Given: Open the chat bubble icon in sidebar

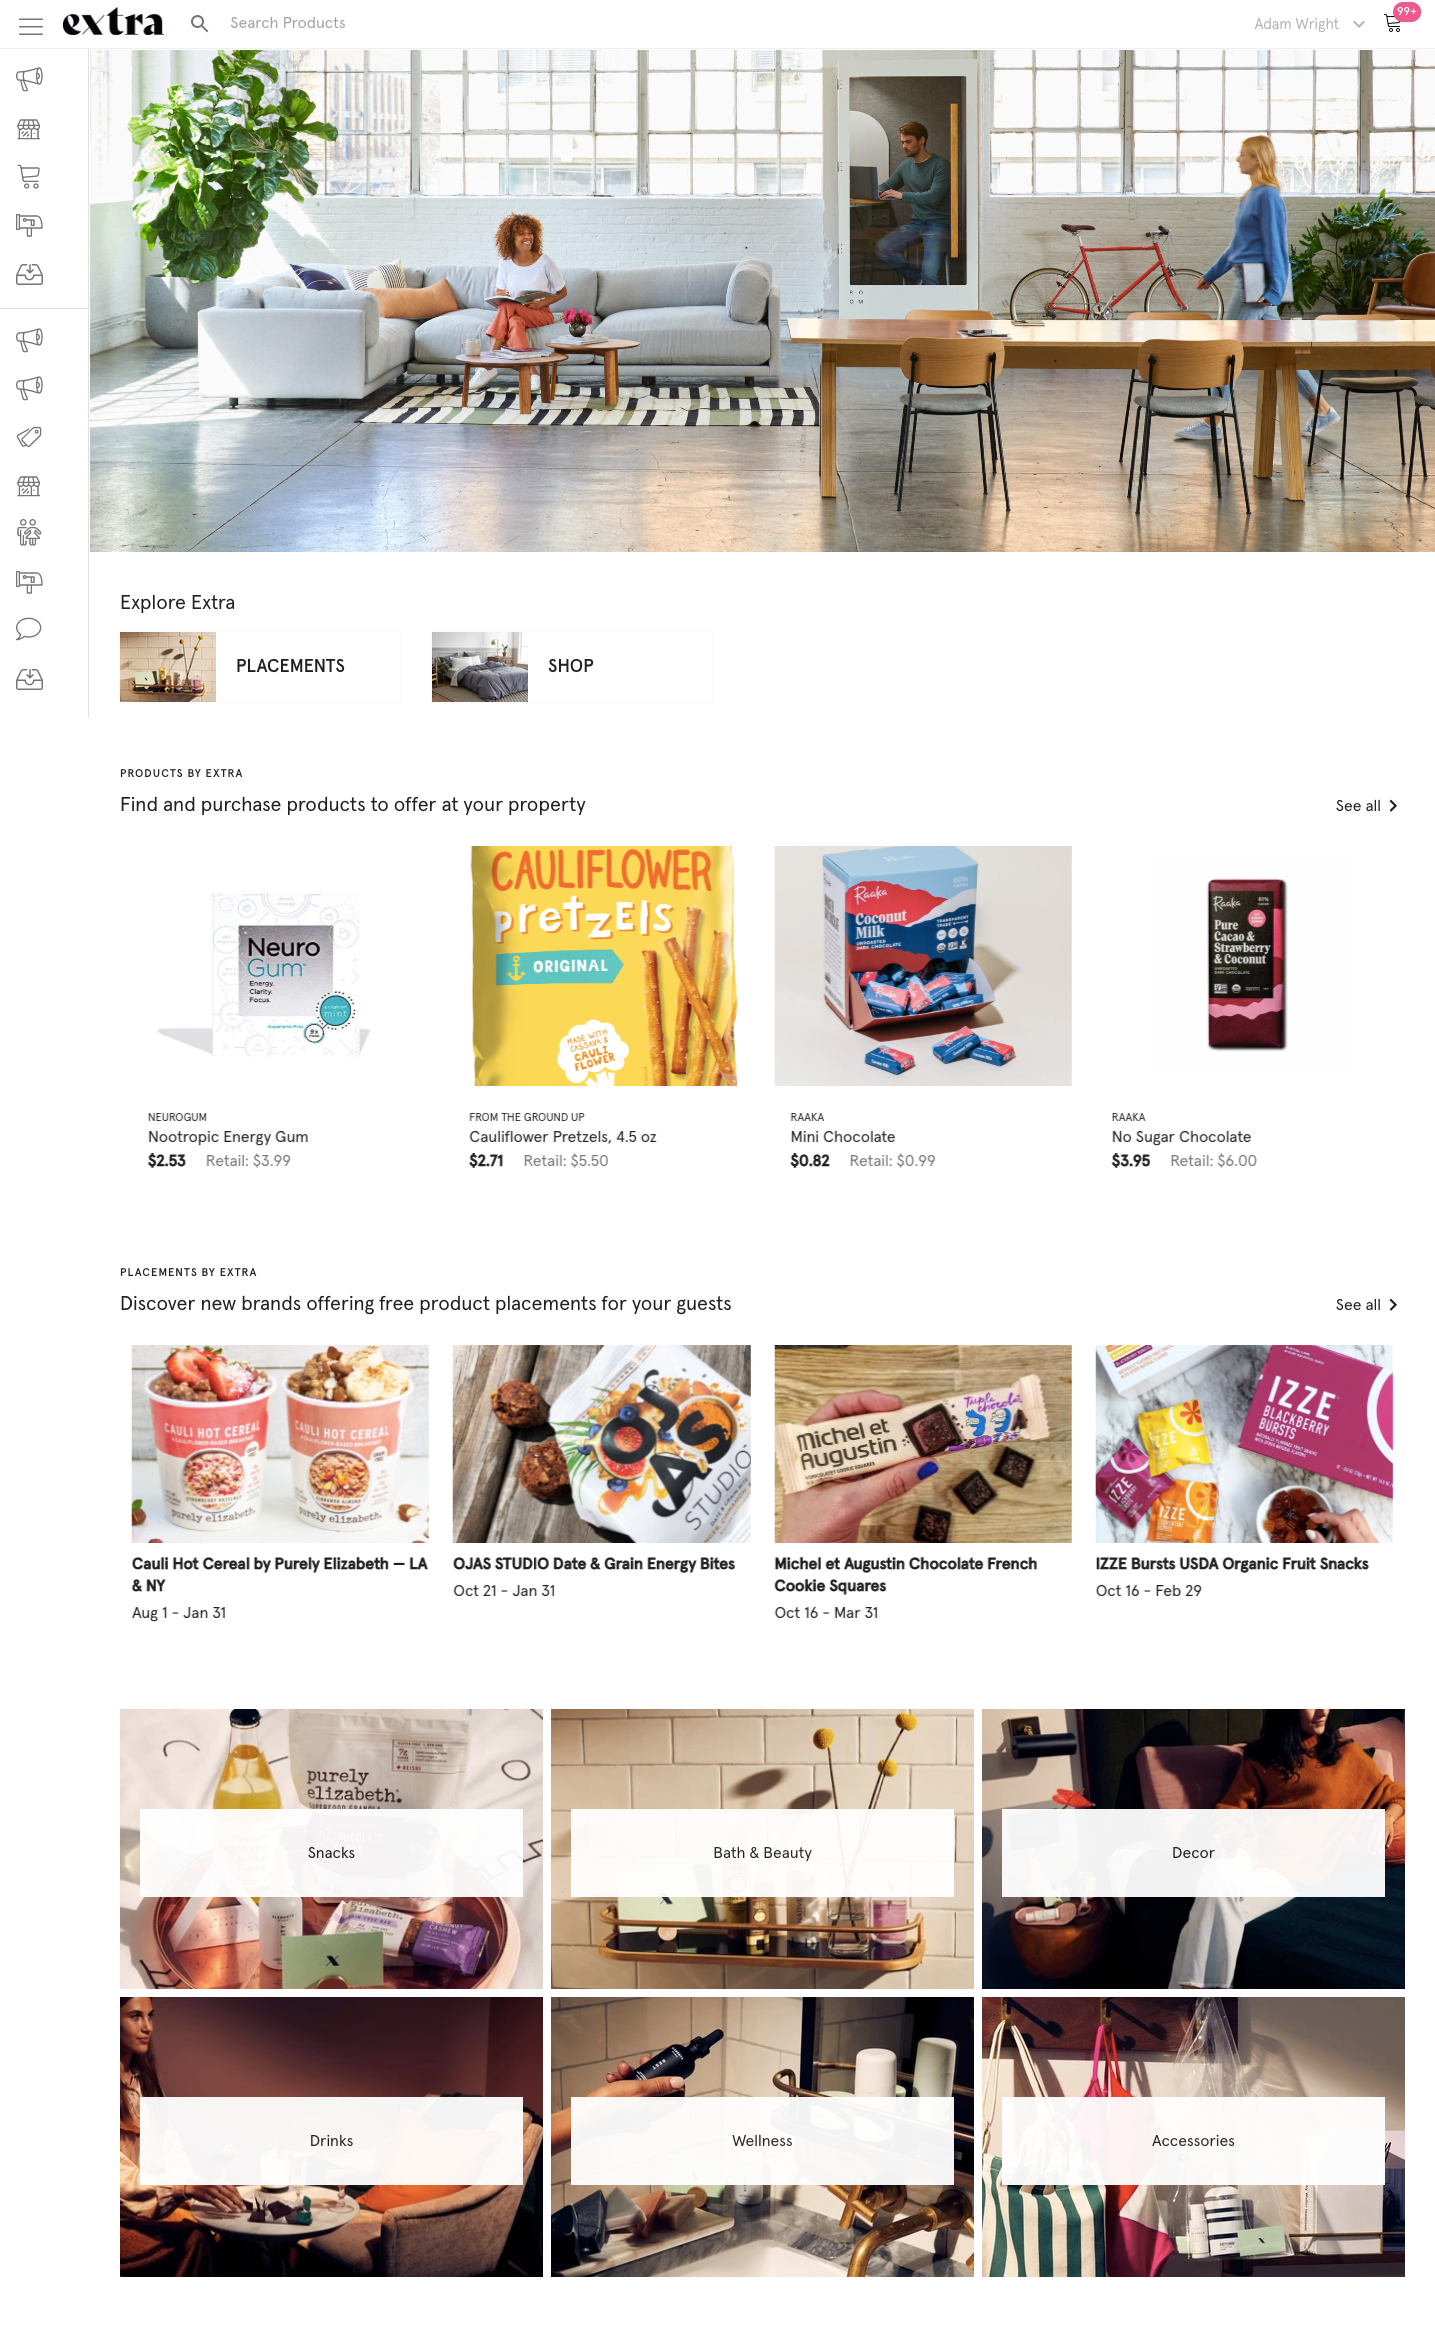Looking at the screenshot, I should tap(29, 629).
